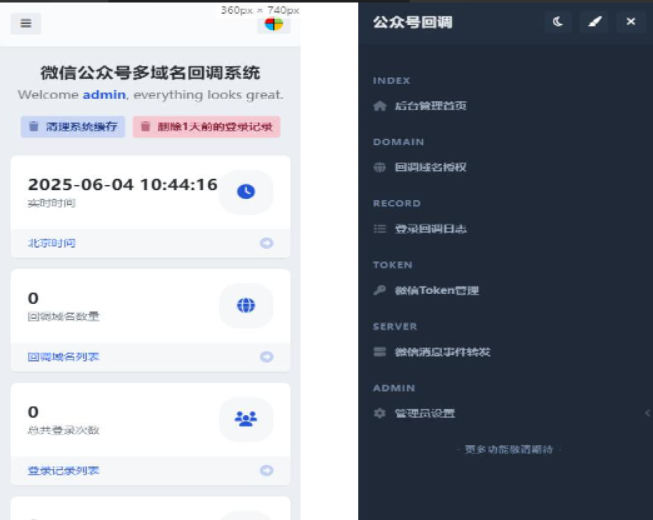Viewport: 653px width, 520px height.
Task: Click the 清理系统缓存 button
Action: coord(73,127)
